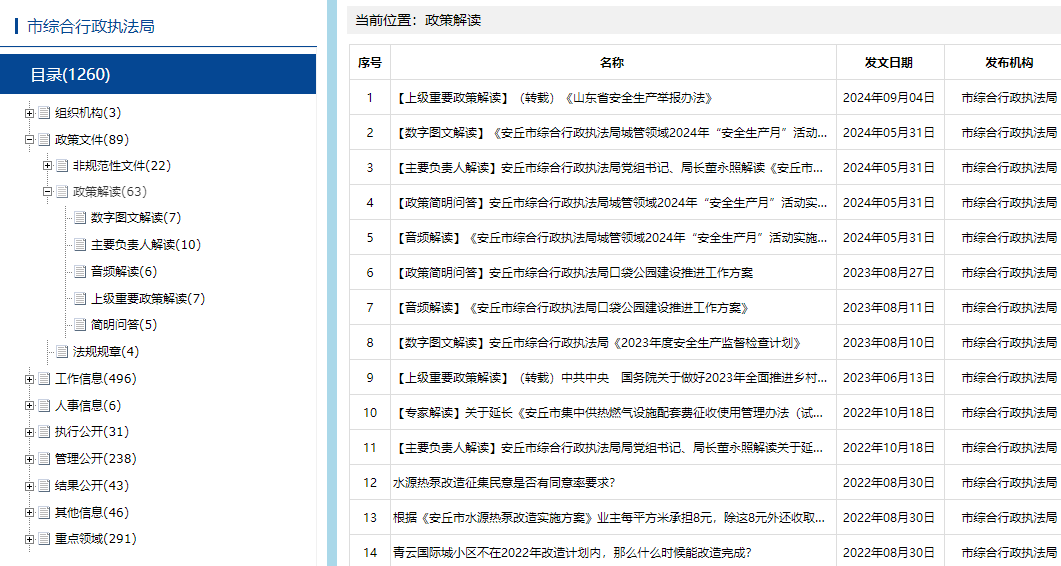Click document icon beside 政策文件(89)
1061x566 pixels.
pos(44,139)
